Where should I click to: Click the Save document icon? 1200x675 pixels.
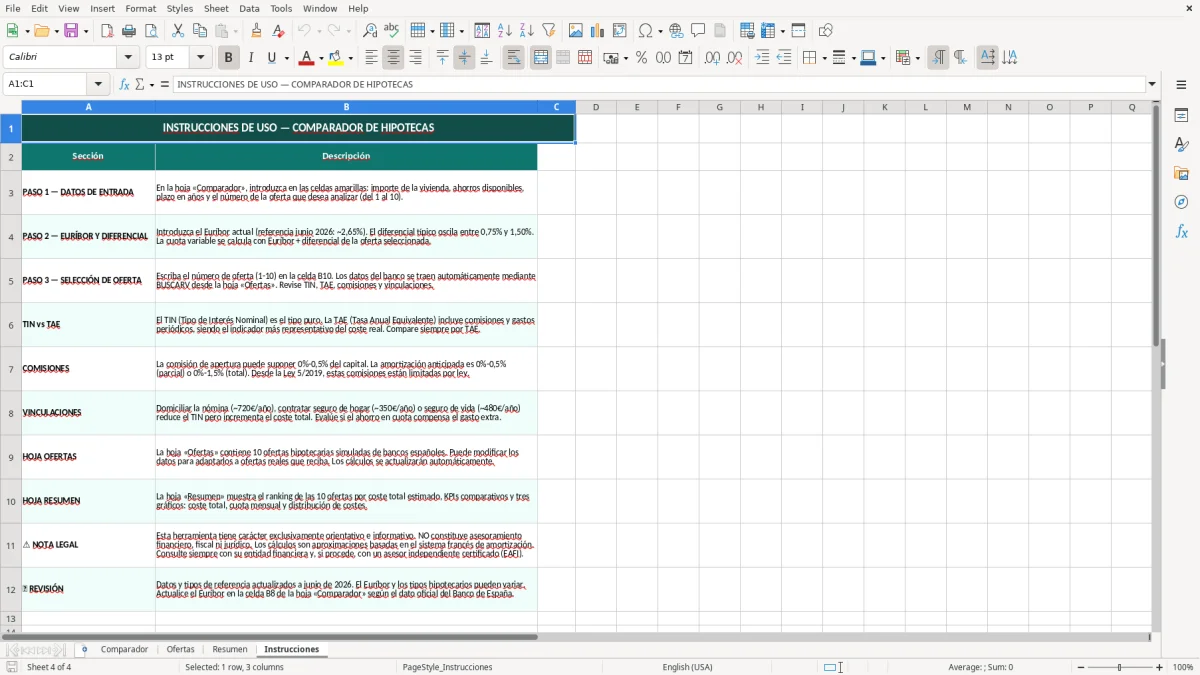click(71, 31)
